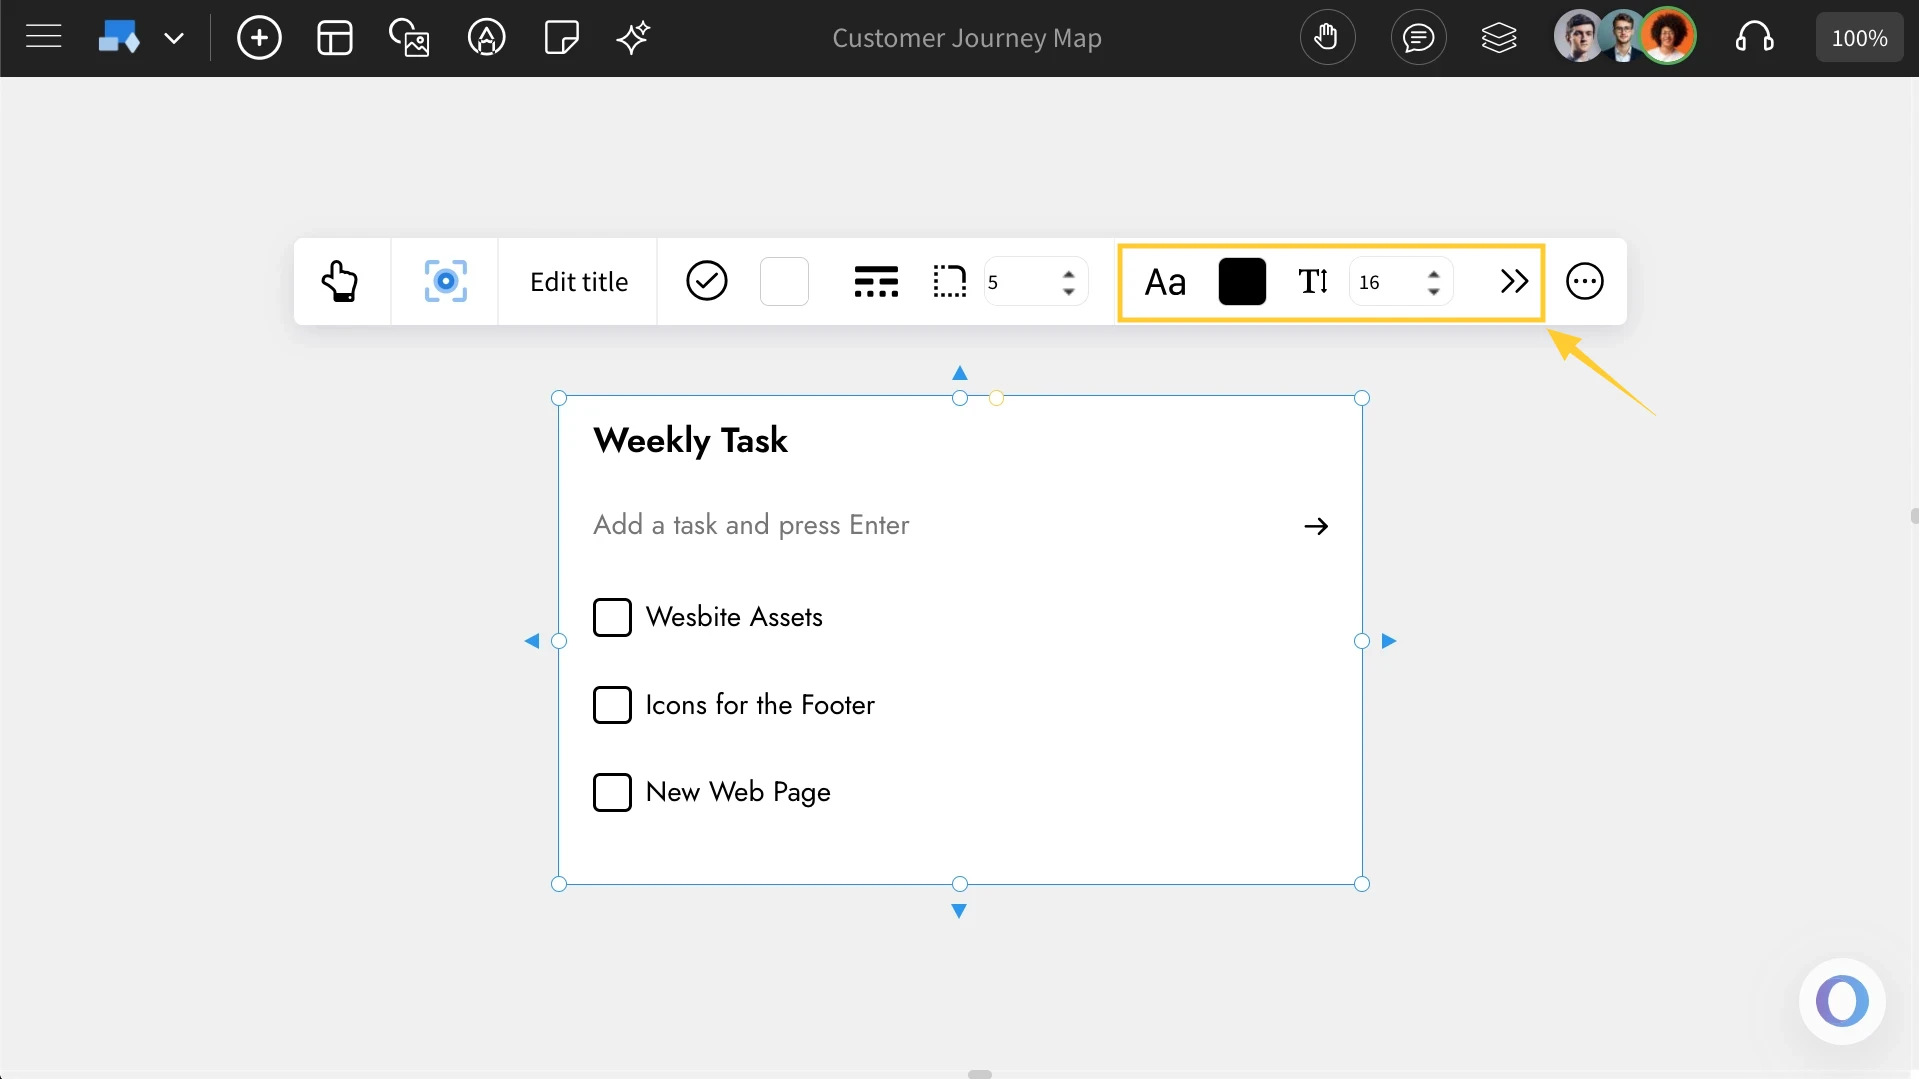Expand the hidden formatting options chevron
The image size is (1919, 1079).
click(x=1513, y=281)
